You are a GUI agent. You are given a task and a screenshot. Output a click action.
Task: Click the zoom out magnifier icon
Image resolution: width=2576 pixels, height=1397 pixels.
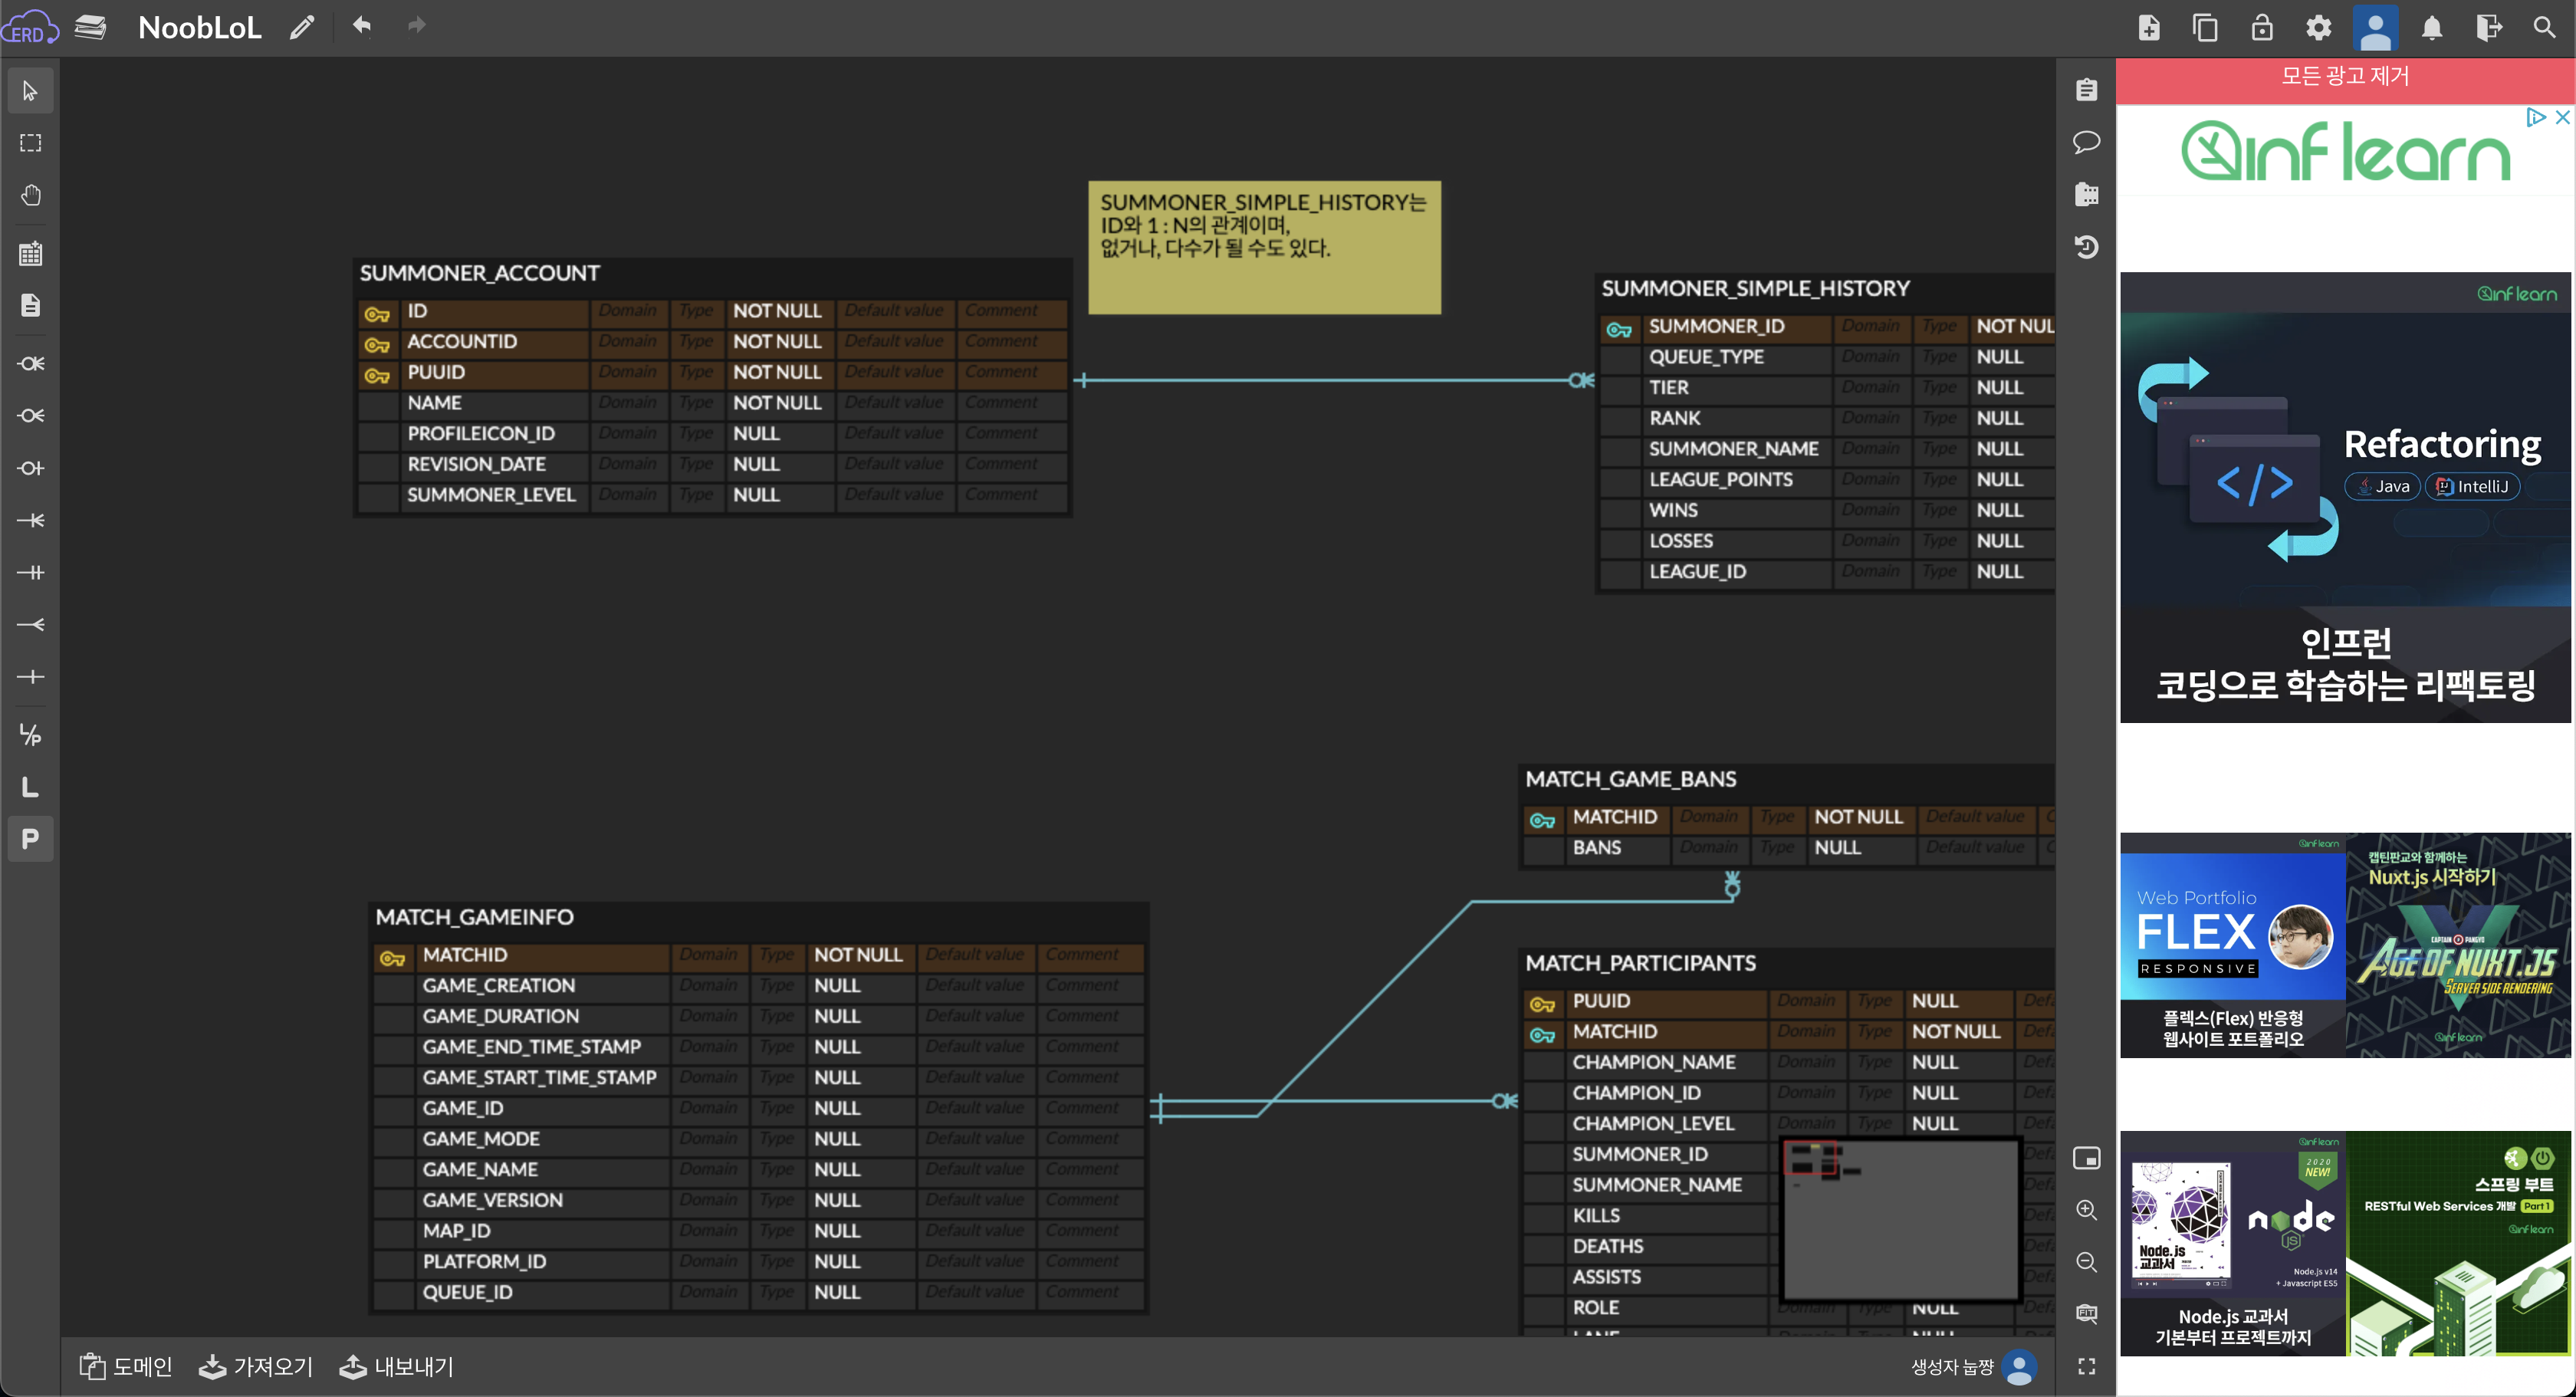pos(2086,1262)
